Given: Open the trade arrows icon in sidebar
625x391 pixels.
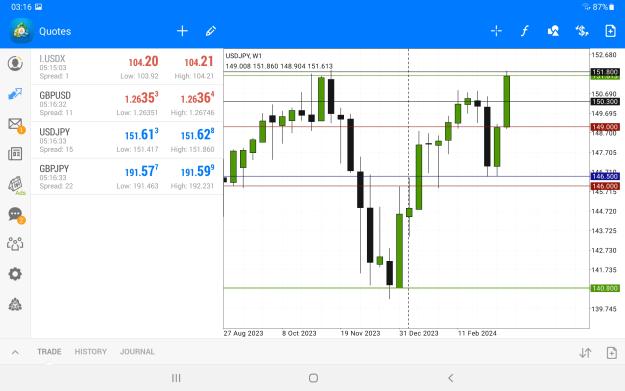Looking at the screenshot, I should tap(15, 94).
